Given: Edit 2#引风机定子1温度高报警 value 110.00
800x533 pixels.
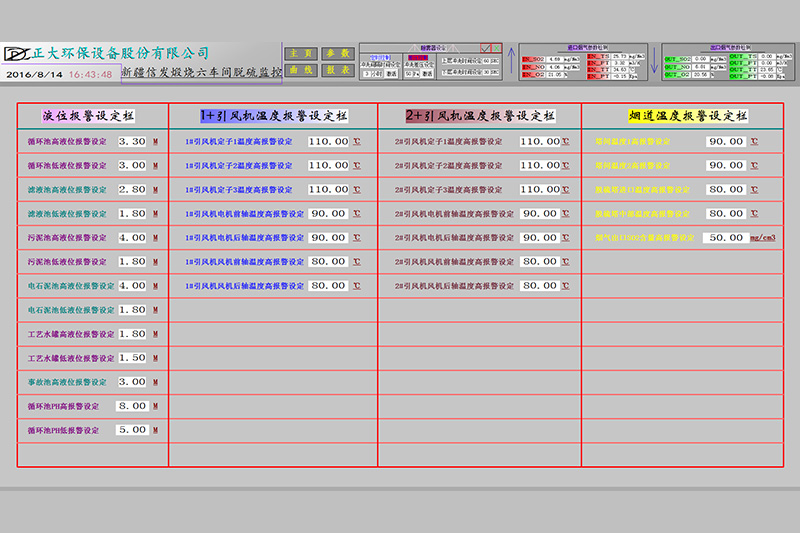Looking at the screenshot, I should point(540,141).
